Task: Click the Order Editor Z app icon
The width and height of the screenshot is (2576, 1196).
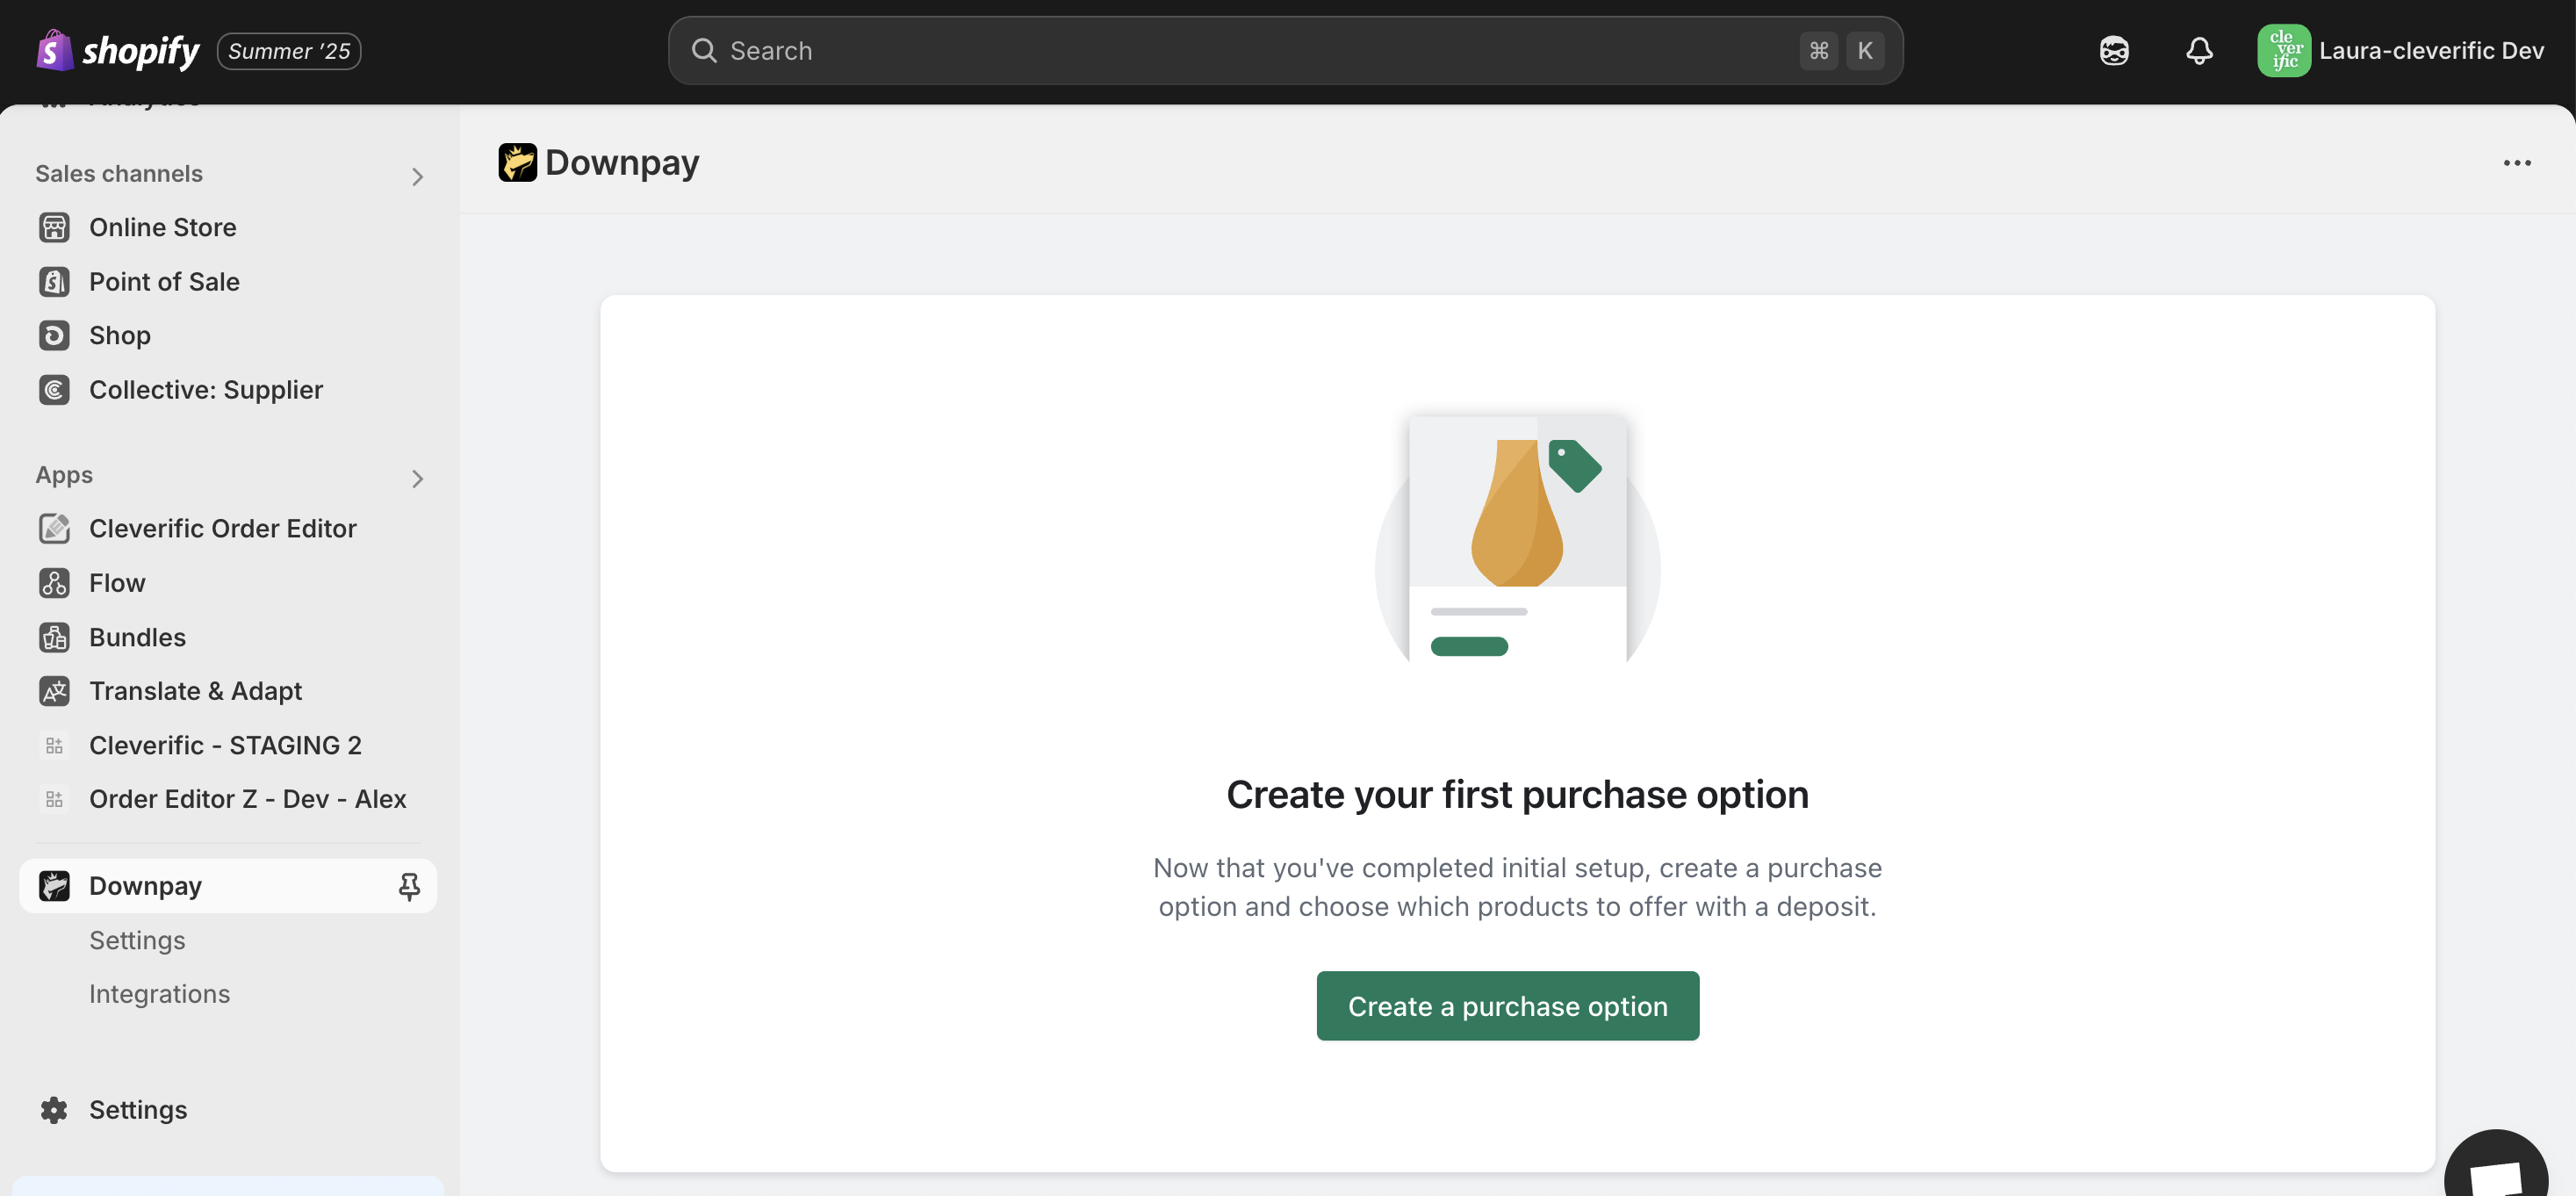Action: (54, 800)
